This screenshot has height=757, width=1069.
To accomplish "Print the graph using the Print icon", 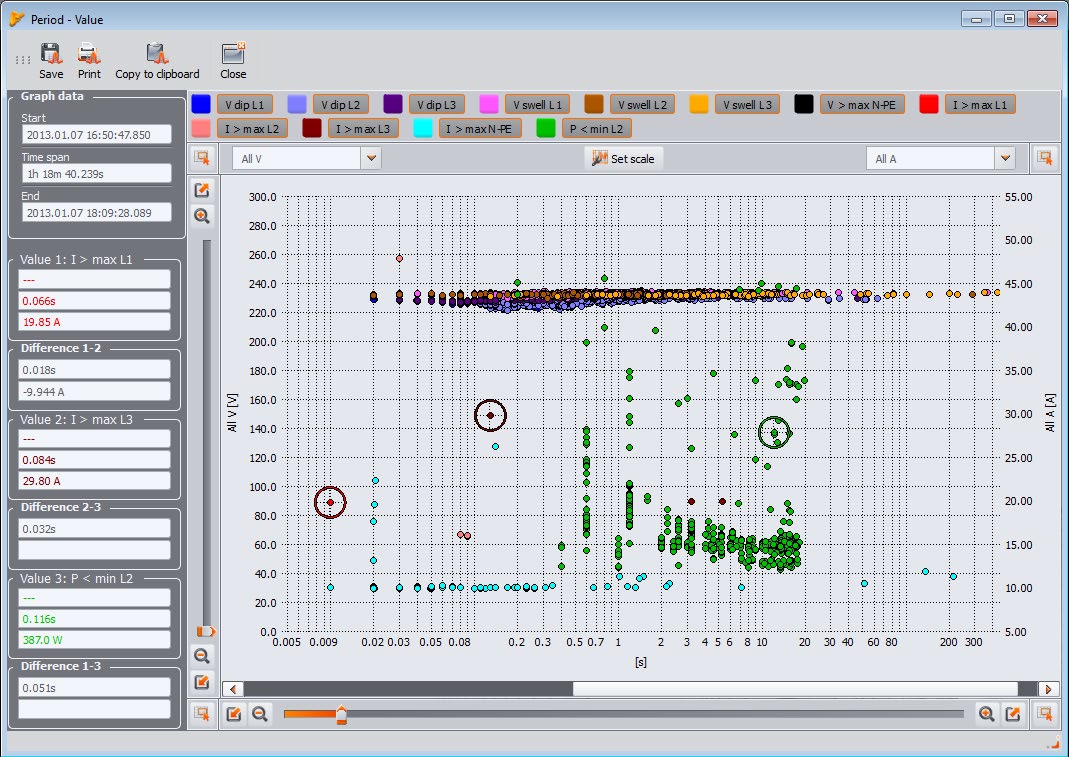I will point(89,54).
